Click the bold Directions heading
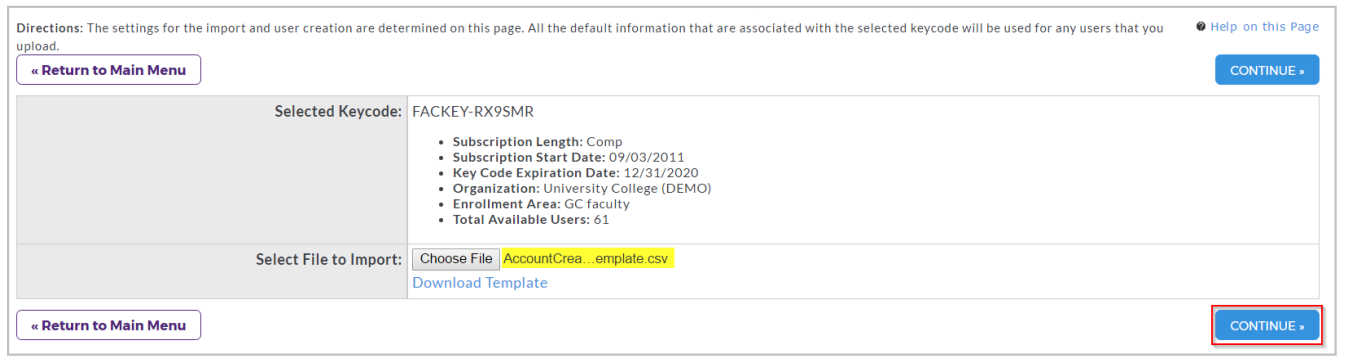 pos(50,27)
